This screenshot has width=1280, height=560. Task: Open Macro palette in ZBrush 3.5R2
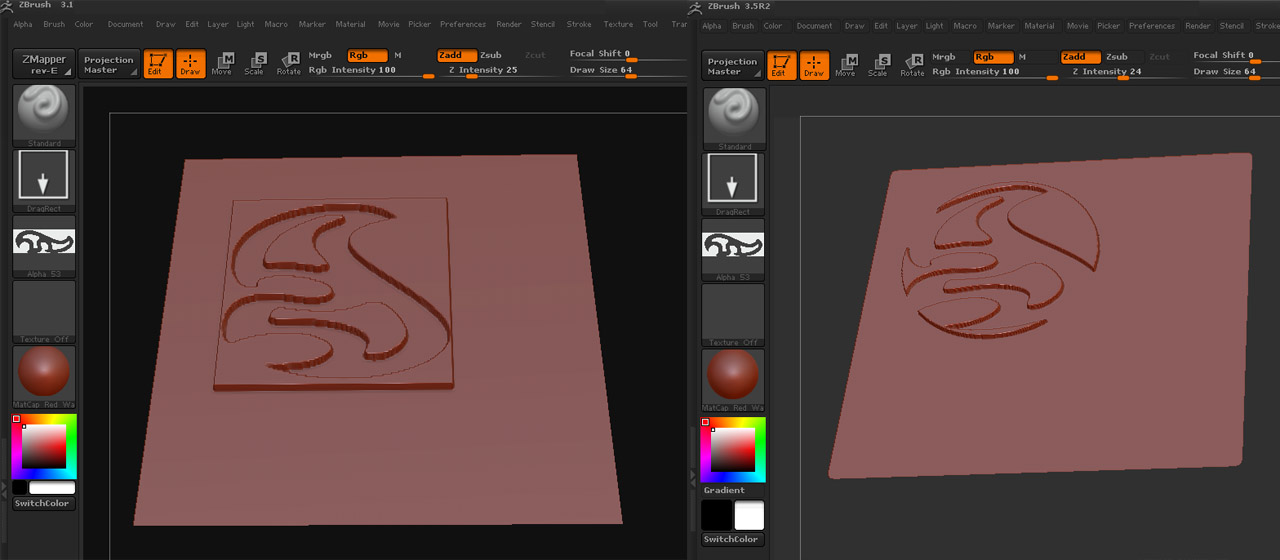965,26
